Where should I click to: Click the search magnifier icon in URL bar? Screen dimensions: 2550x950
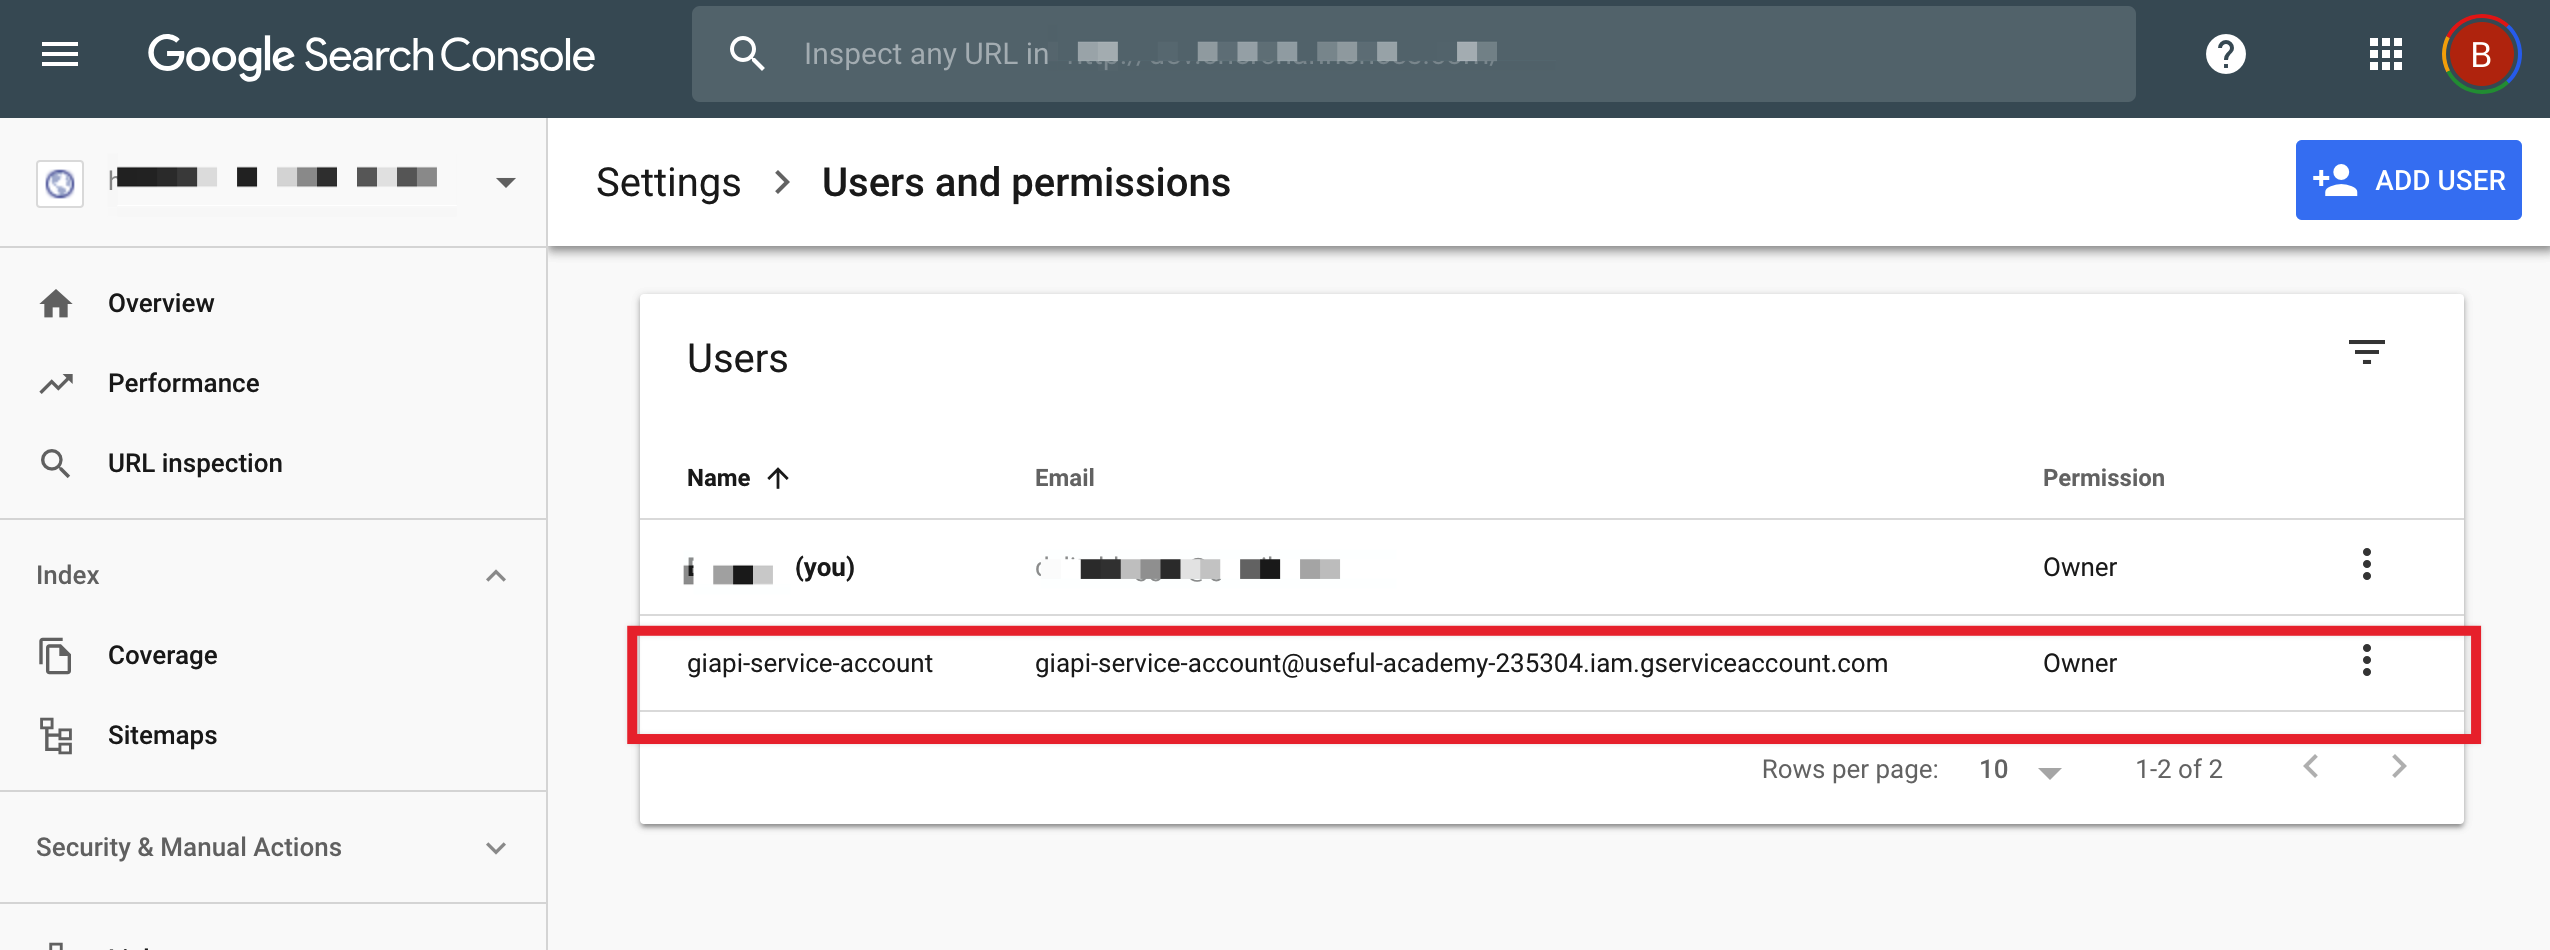pos(747,53)
